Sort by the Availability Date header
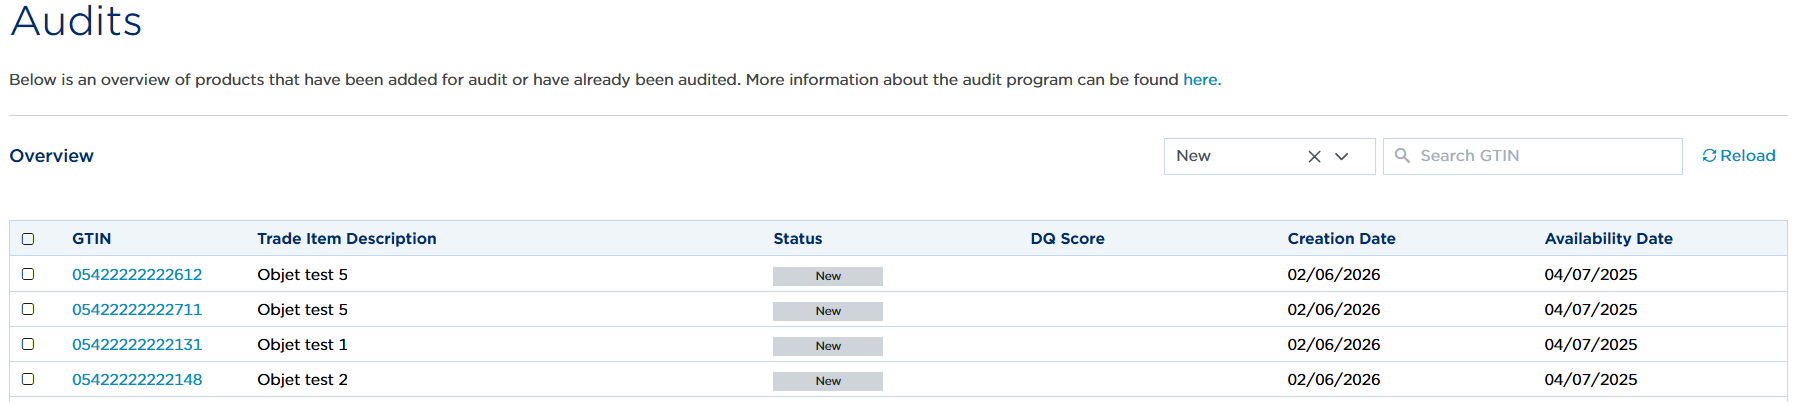Image resolution: width=1793 pixels, height=402 pixels. click(x=1609, y=239)
